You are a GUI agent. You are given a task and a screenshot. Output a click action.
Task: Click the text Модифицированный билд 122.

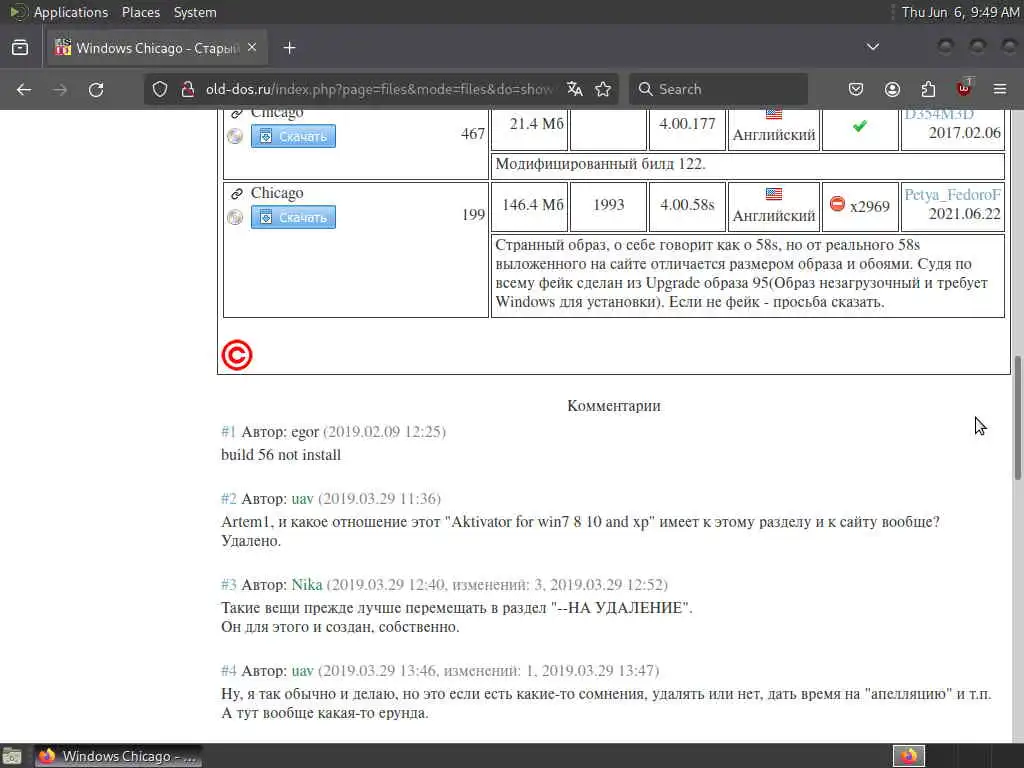click(600, 164)
